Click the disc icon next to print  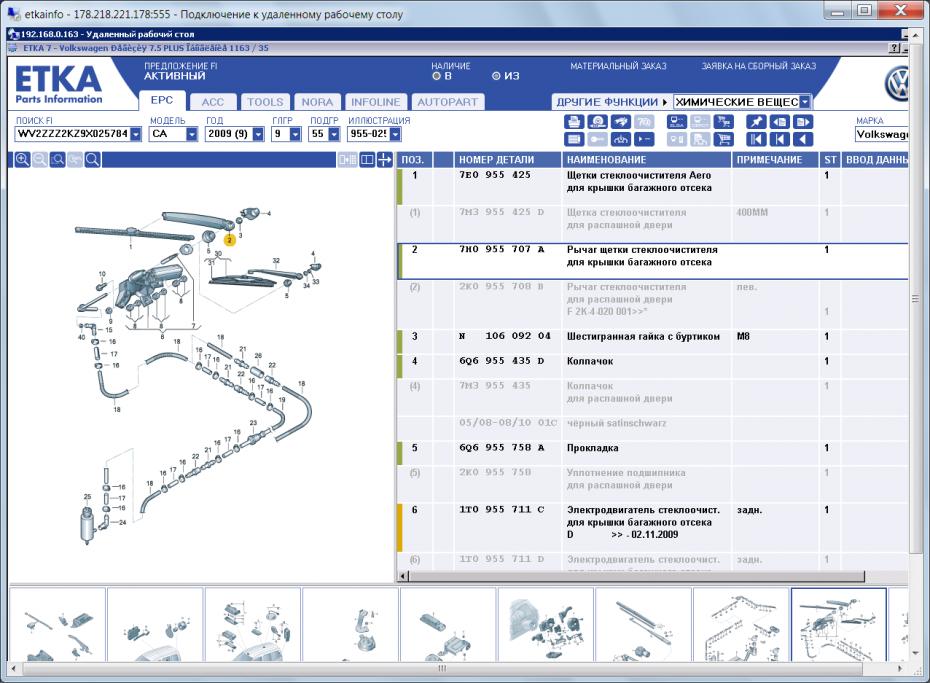pos(597,122)
